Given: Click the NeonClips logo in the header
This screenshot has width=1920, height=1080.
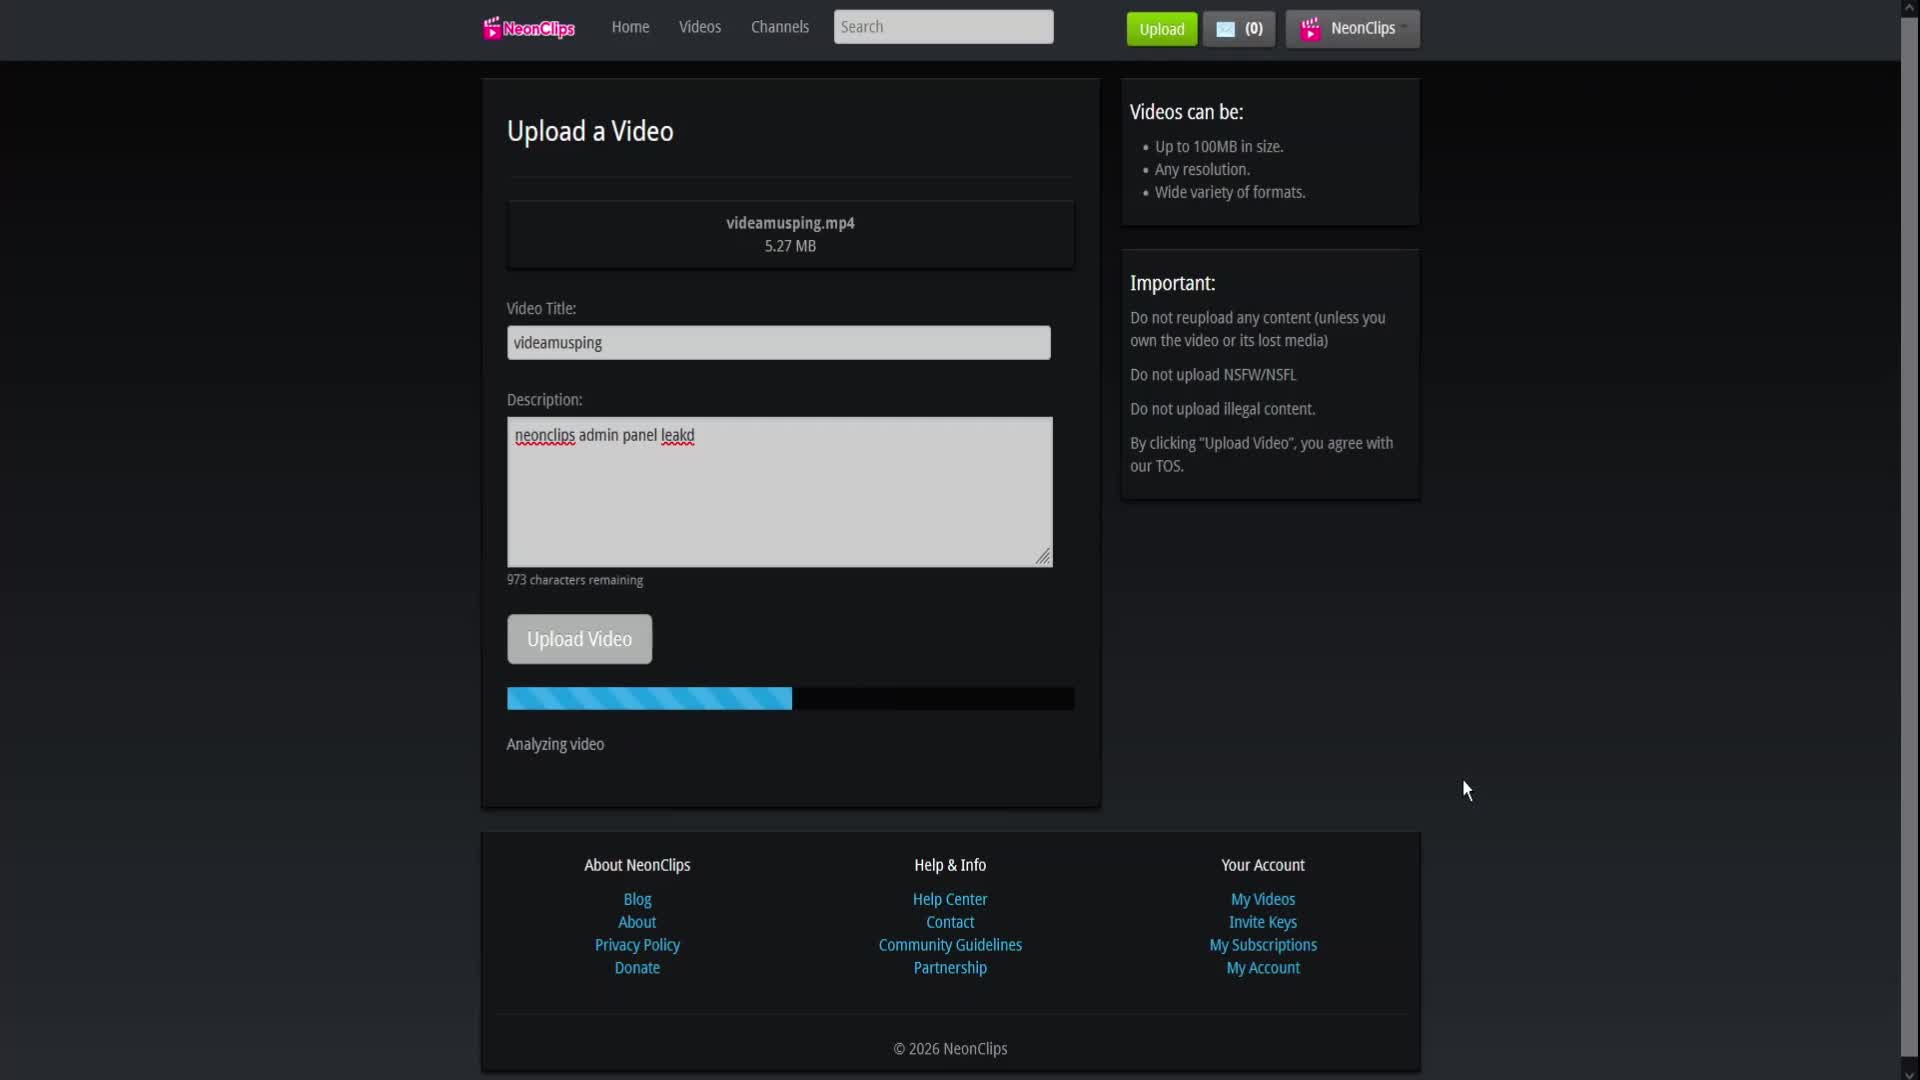Looking at the screenshot, I should pos(528,28).
